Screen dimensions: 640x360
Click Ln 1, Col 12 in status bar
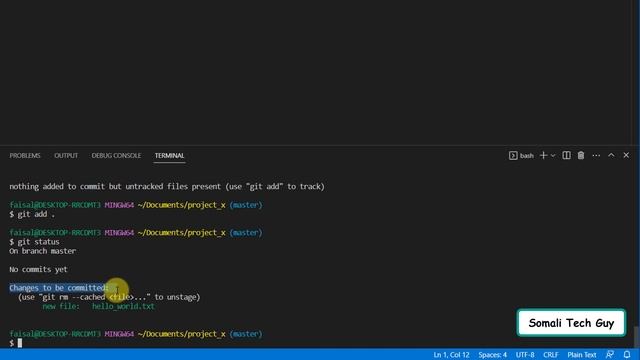point(451,355)
